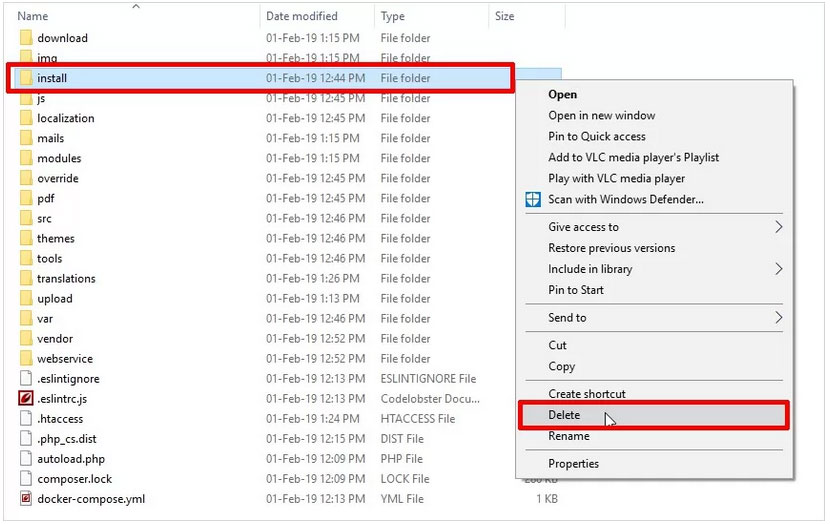The image size is (830, 524).
Task: Expand the Give access to submenu arrow
Action: pos(779,227)
